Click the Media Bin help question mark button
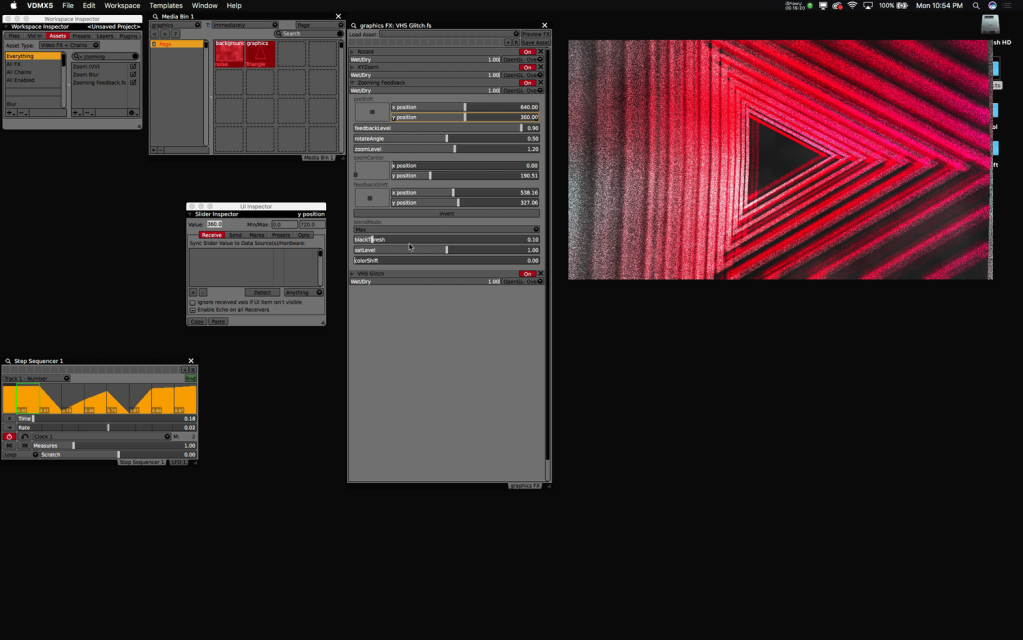Image resolution: width=1023 pixels, height=640 pixels. pos(175,34)
